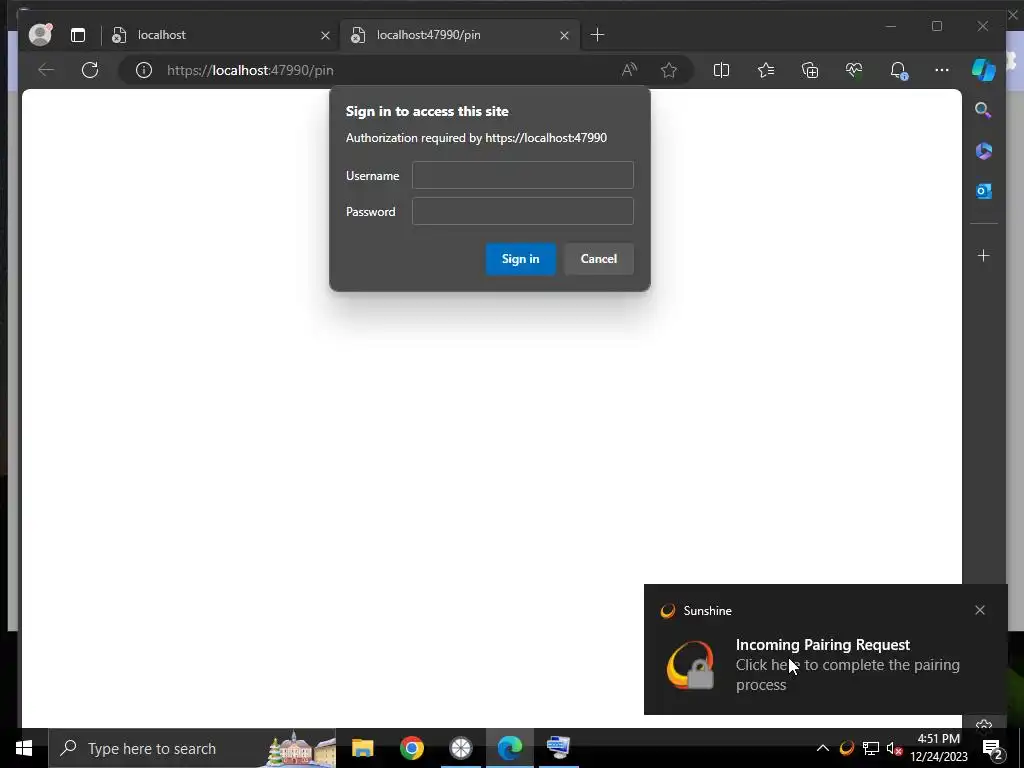
Task: Click the notifications bell icon
Action: [898, 70]
